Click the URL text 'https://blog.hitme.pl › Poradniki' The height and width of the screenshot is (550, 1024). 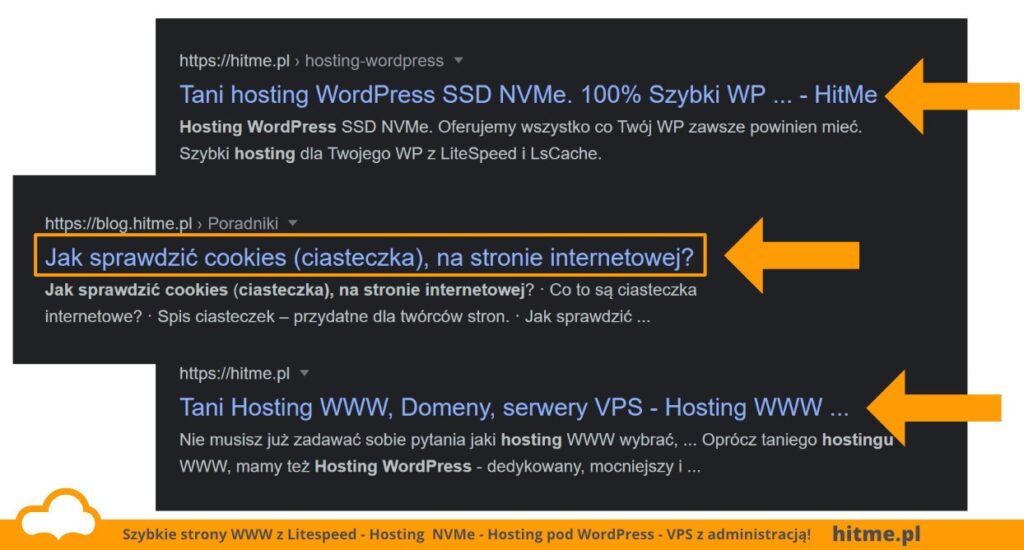click(162, 223)
